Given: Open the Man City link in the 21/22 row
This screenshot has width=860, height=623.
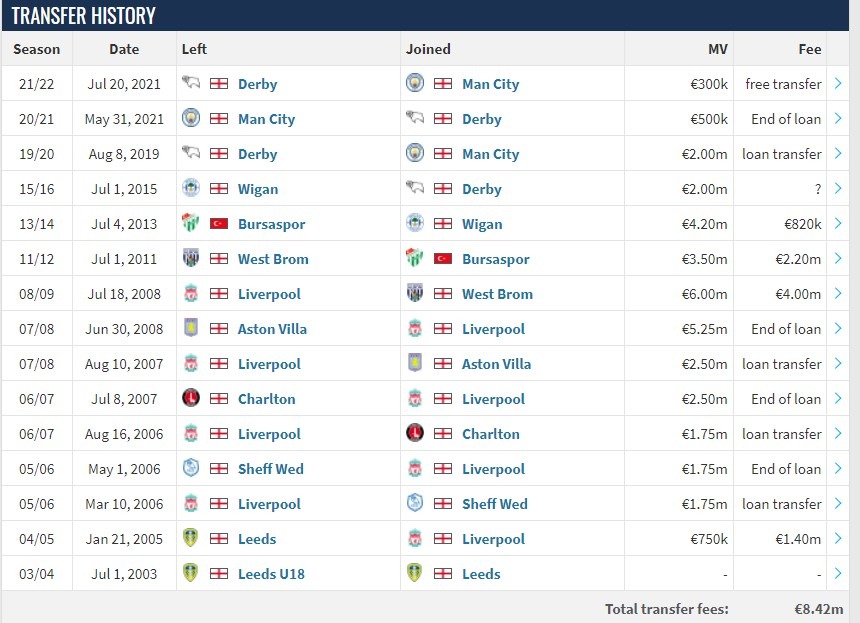Looking at the screenshot, I should [x=490, y=84].
